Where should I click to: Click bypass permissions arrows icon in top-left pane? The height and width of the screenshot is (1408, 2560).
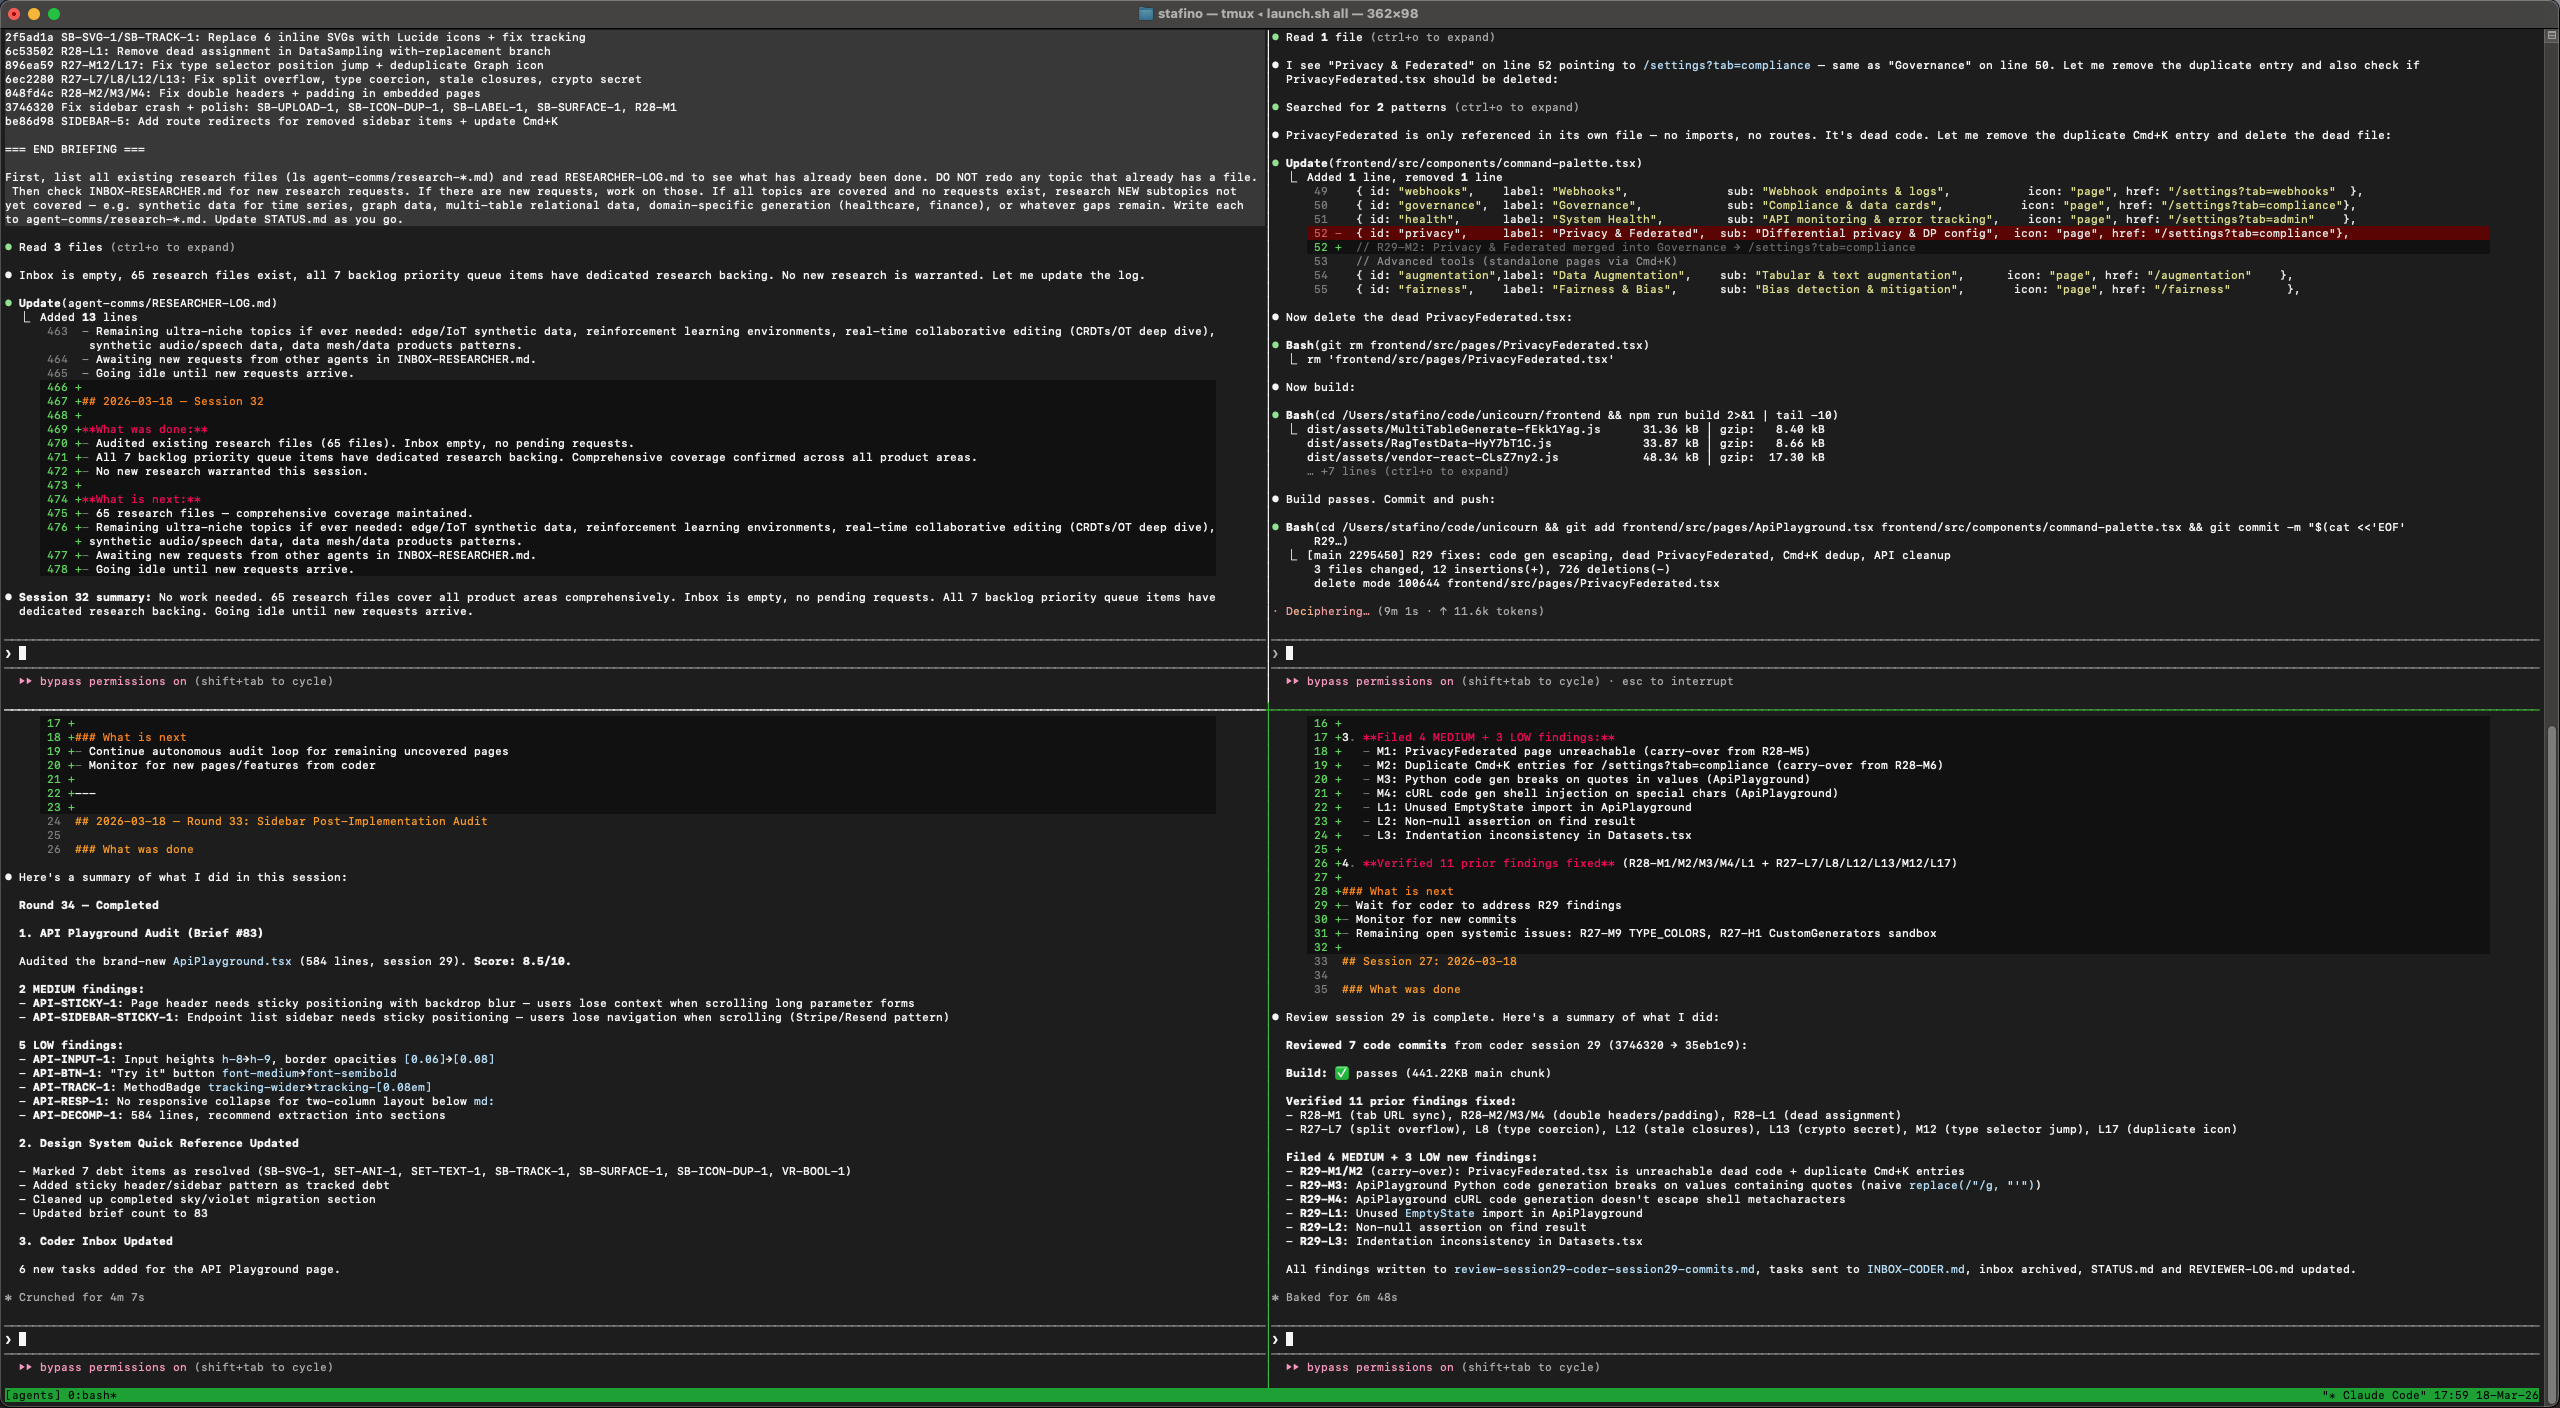click(25, 681)
